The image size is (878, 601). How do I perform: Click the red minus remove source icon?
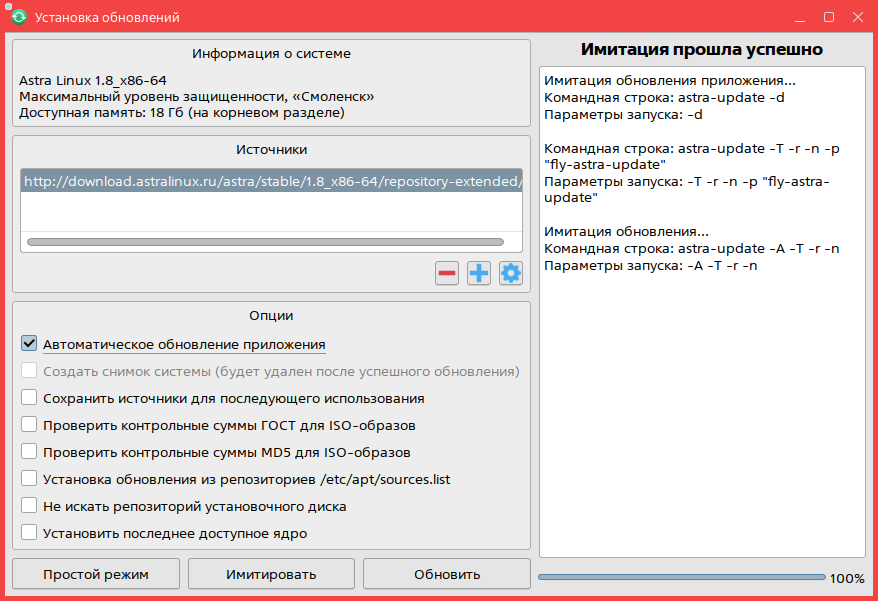tap(447, 273)
